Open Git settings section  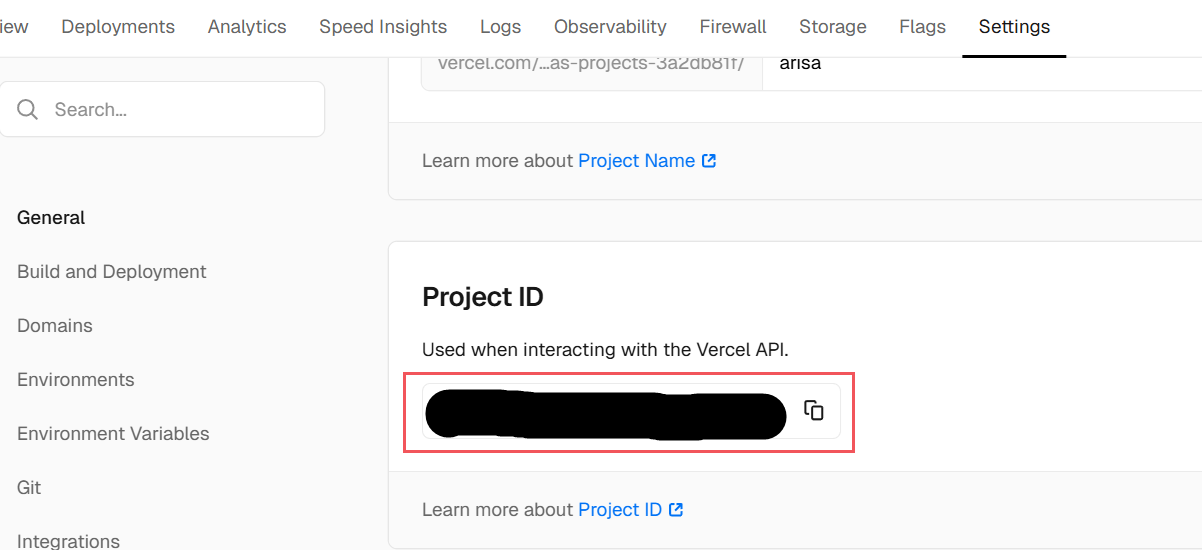pos(29,488)
